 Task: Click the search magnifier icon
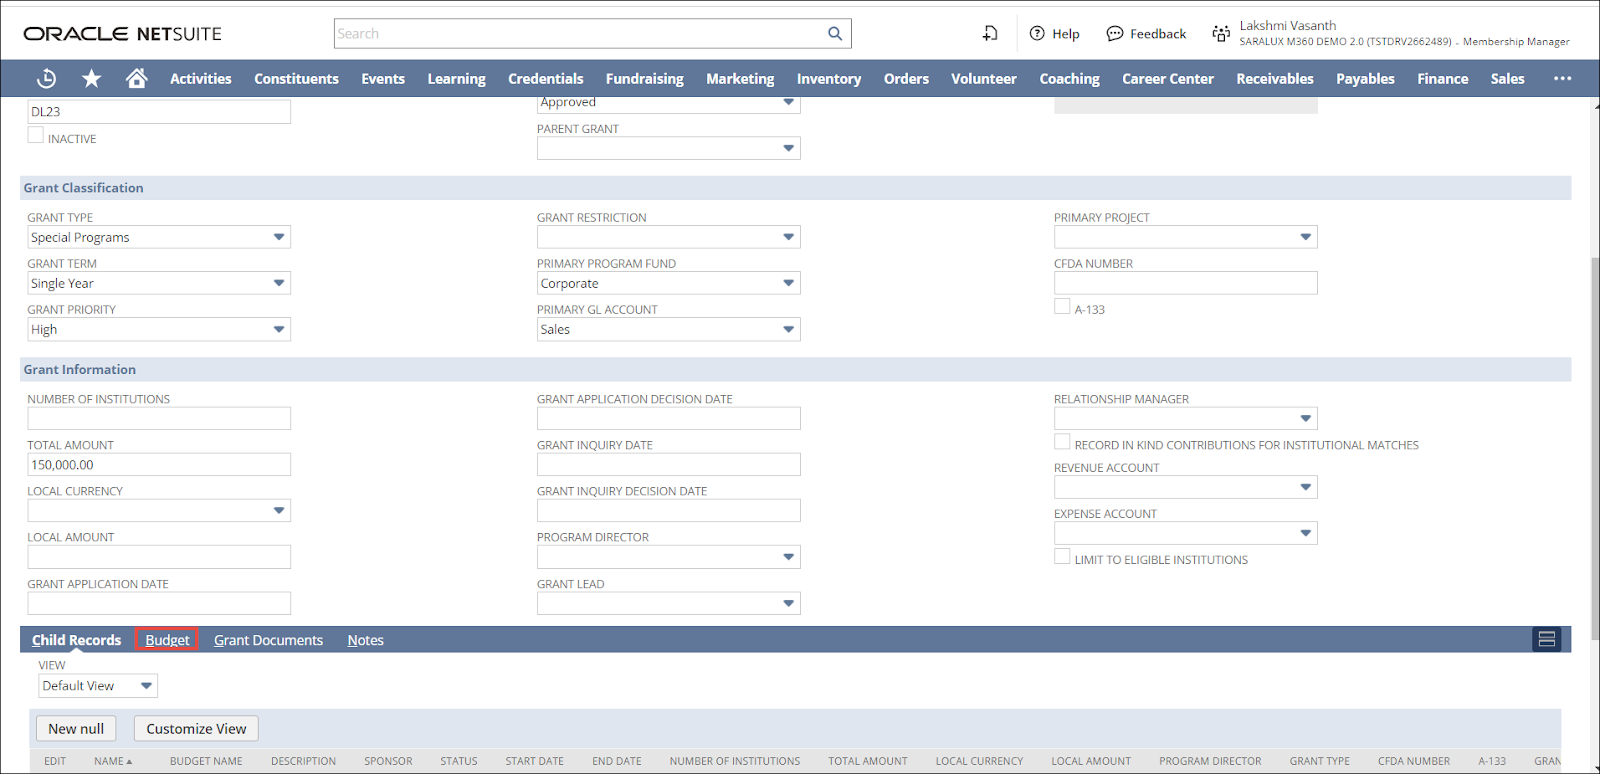835,33
